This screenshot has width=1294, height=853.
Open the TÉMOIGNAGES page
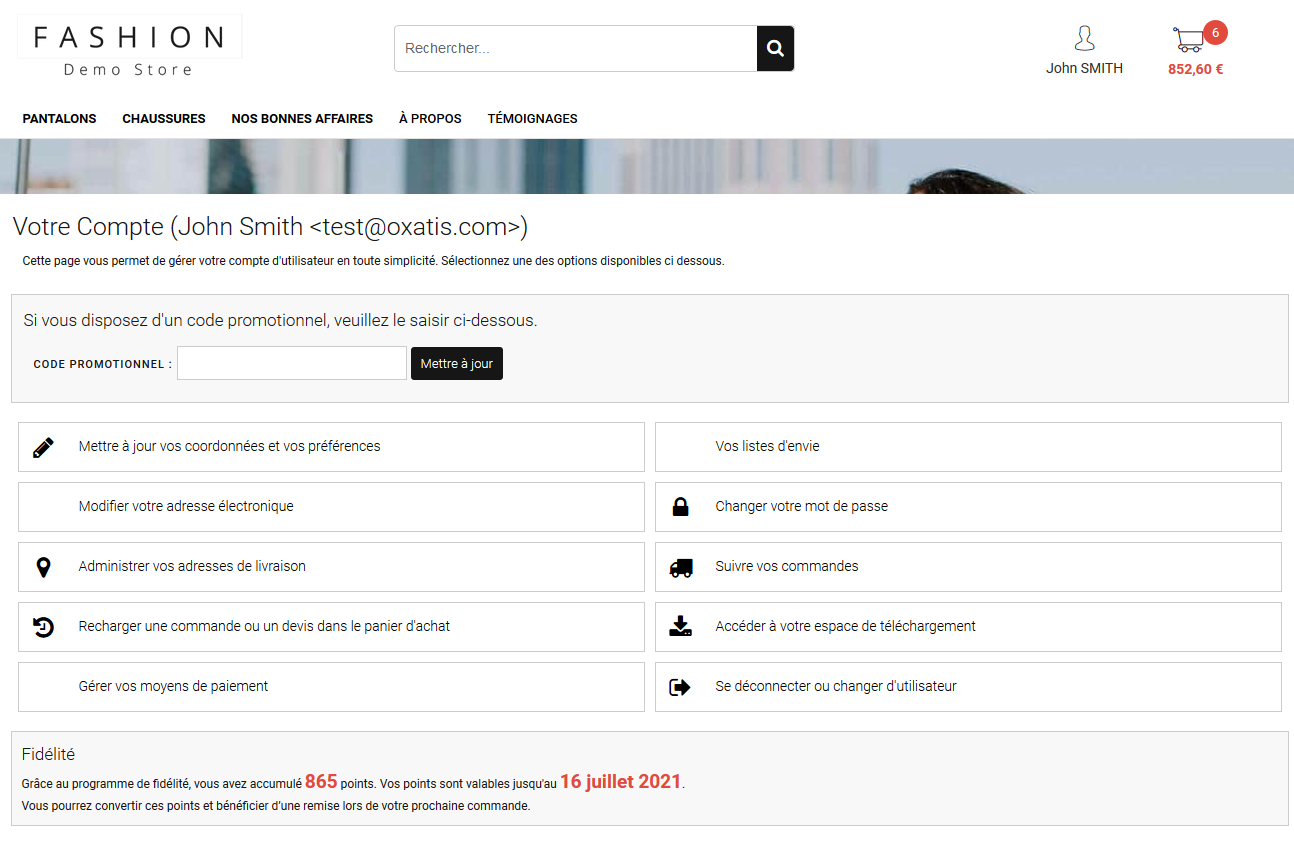[532, 118]
